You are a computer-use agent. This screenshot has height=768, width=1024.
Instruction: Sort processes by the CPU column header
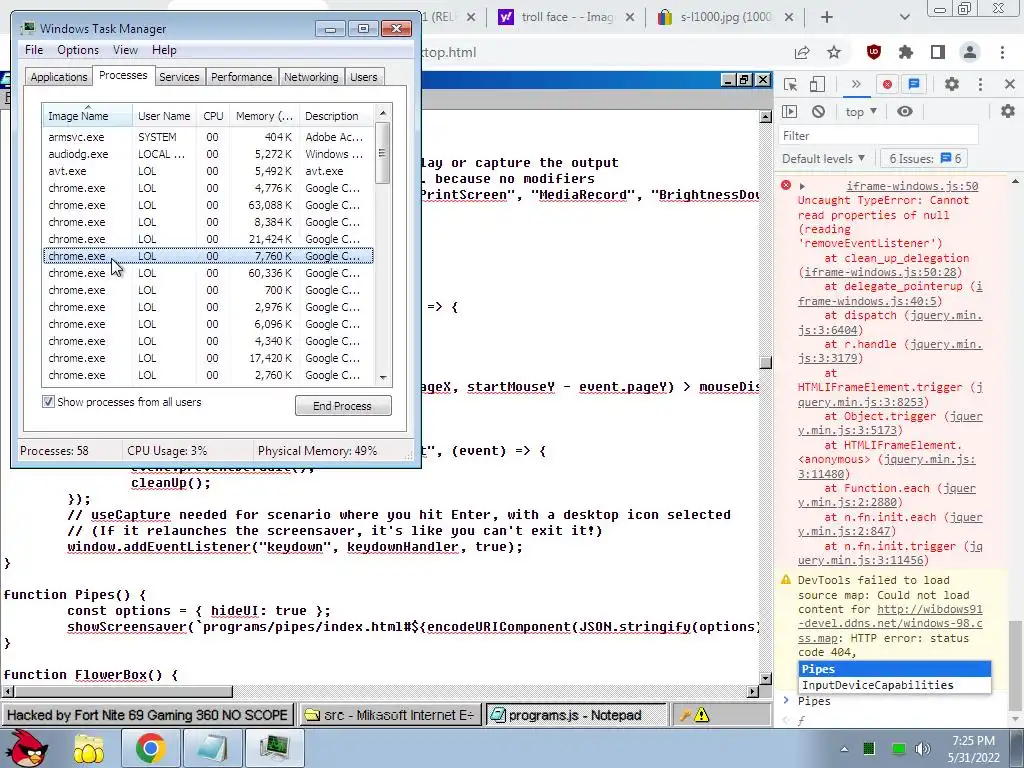(x=213, y=116)
